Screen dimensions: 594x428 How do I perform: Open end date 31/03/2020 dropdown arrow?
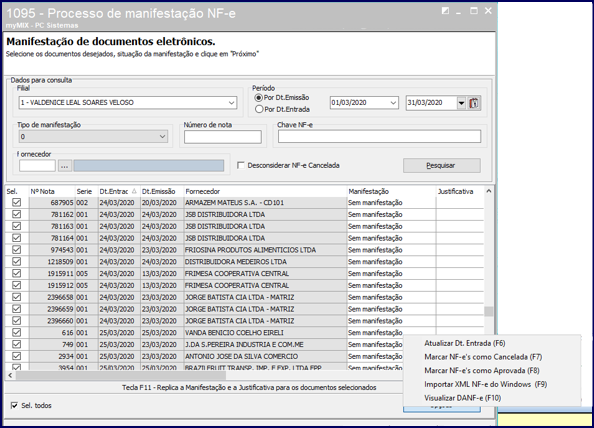[x=461, y=103]
